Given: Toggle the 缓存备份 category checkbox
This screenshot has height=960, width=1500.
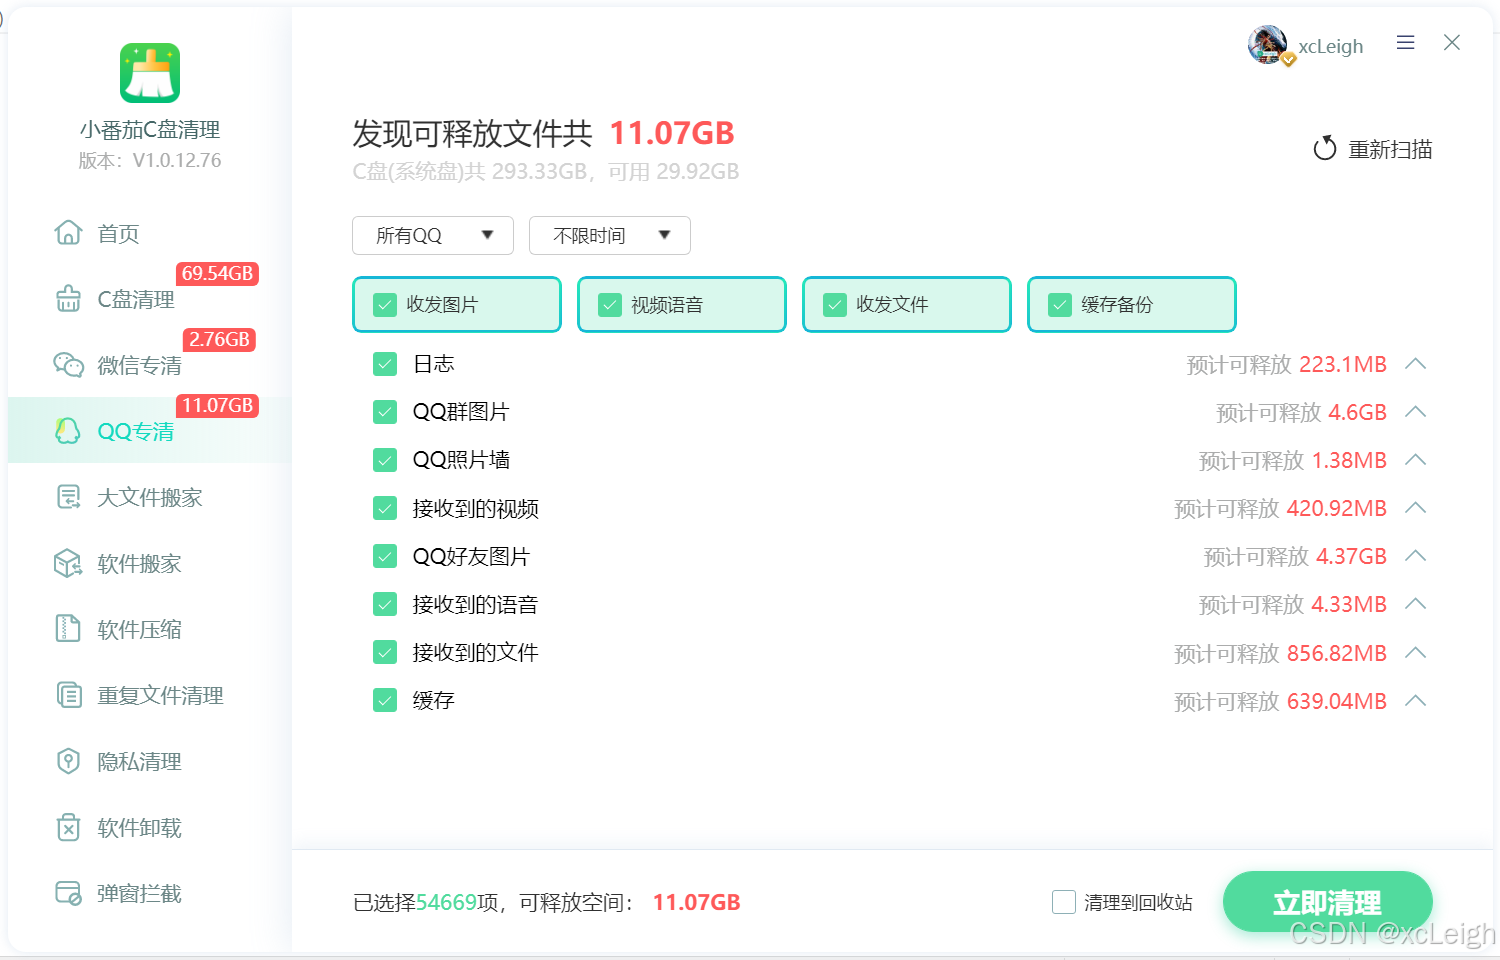Looking at the screenshot, I should click(1060, 305).
